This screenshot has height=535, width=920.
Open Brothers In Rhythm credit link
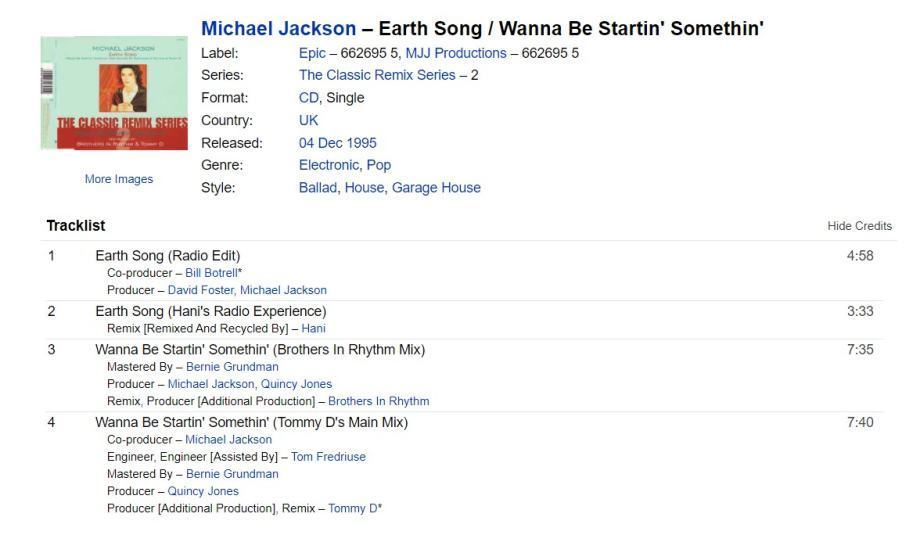point(378,401)
